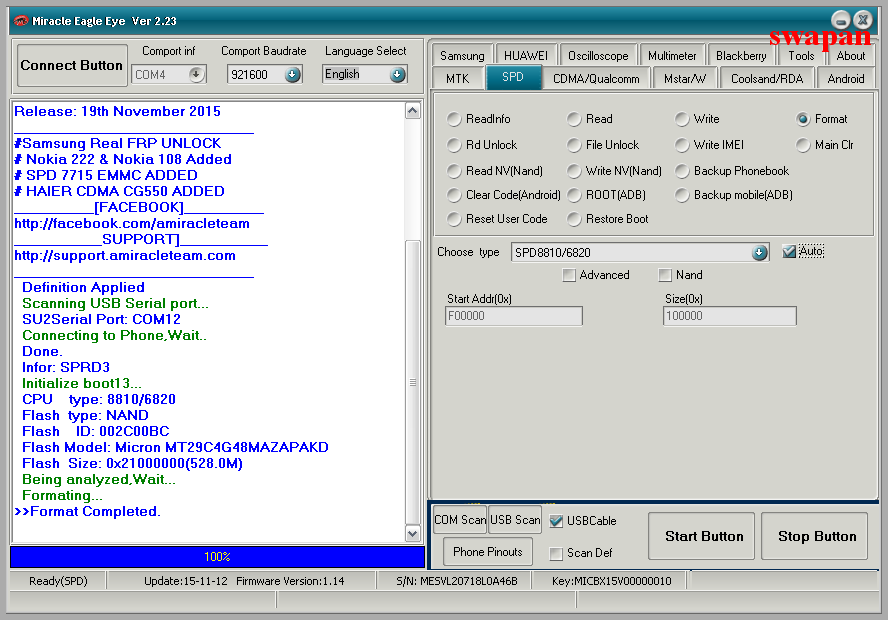
Task: Select the SPD tab
Action: point(513,77)
